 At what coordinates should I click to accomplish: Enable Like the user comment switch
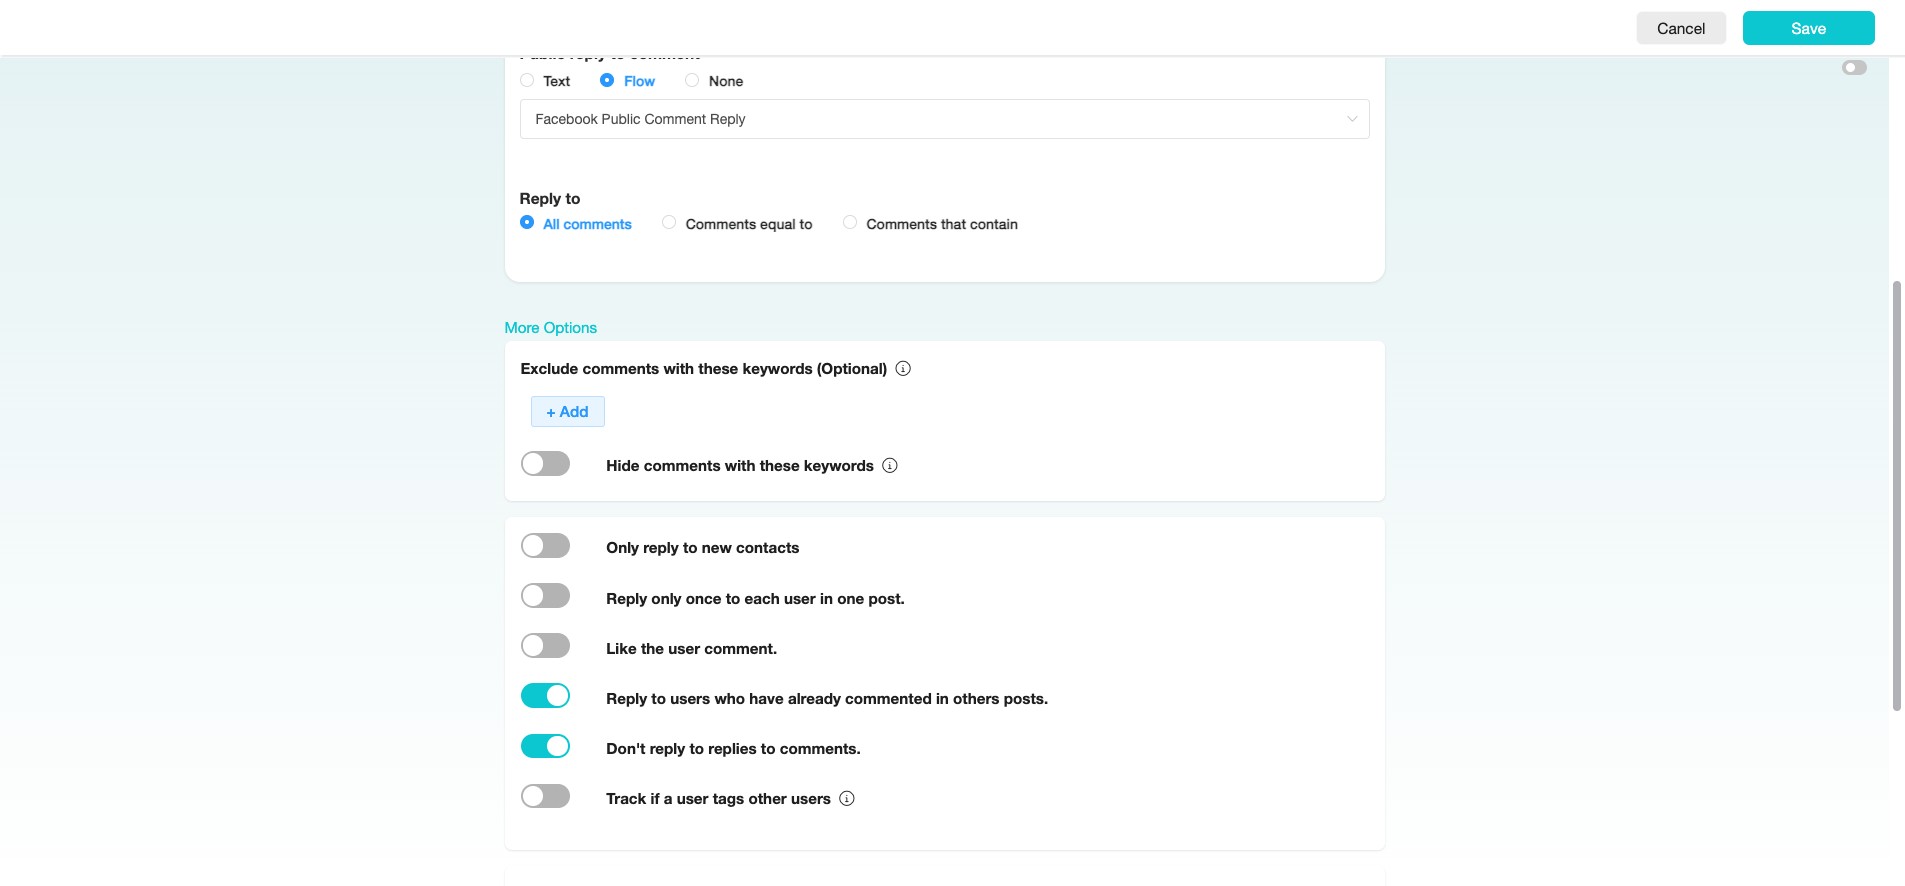click(x=545, y=646)
